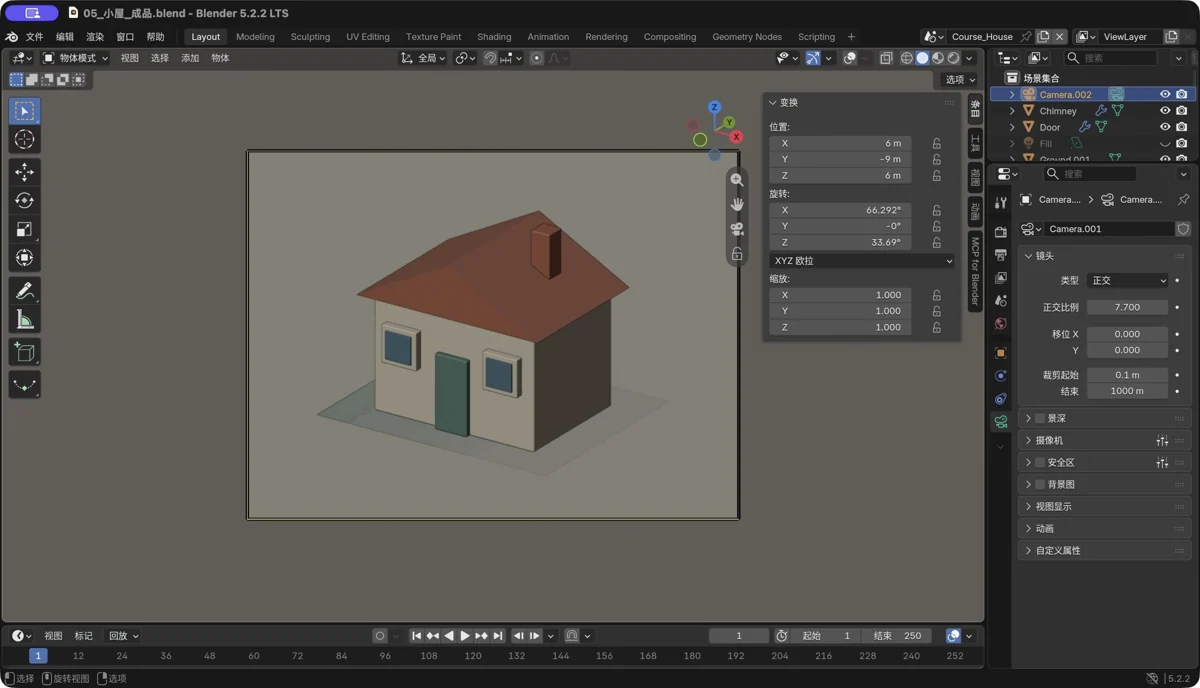
Task: Toggle the snapping magnet in the header
Action: point(490,58)
